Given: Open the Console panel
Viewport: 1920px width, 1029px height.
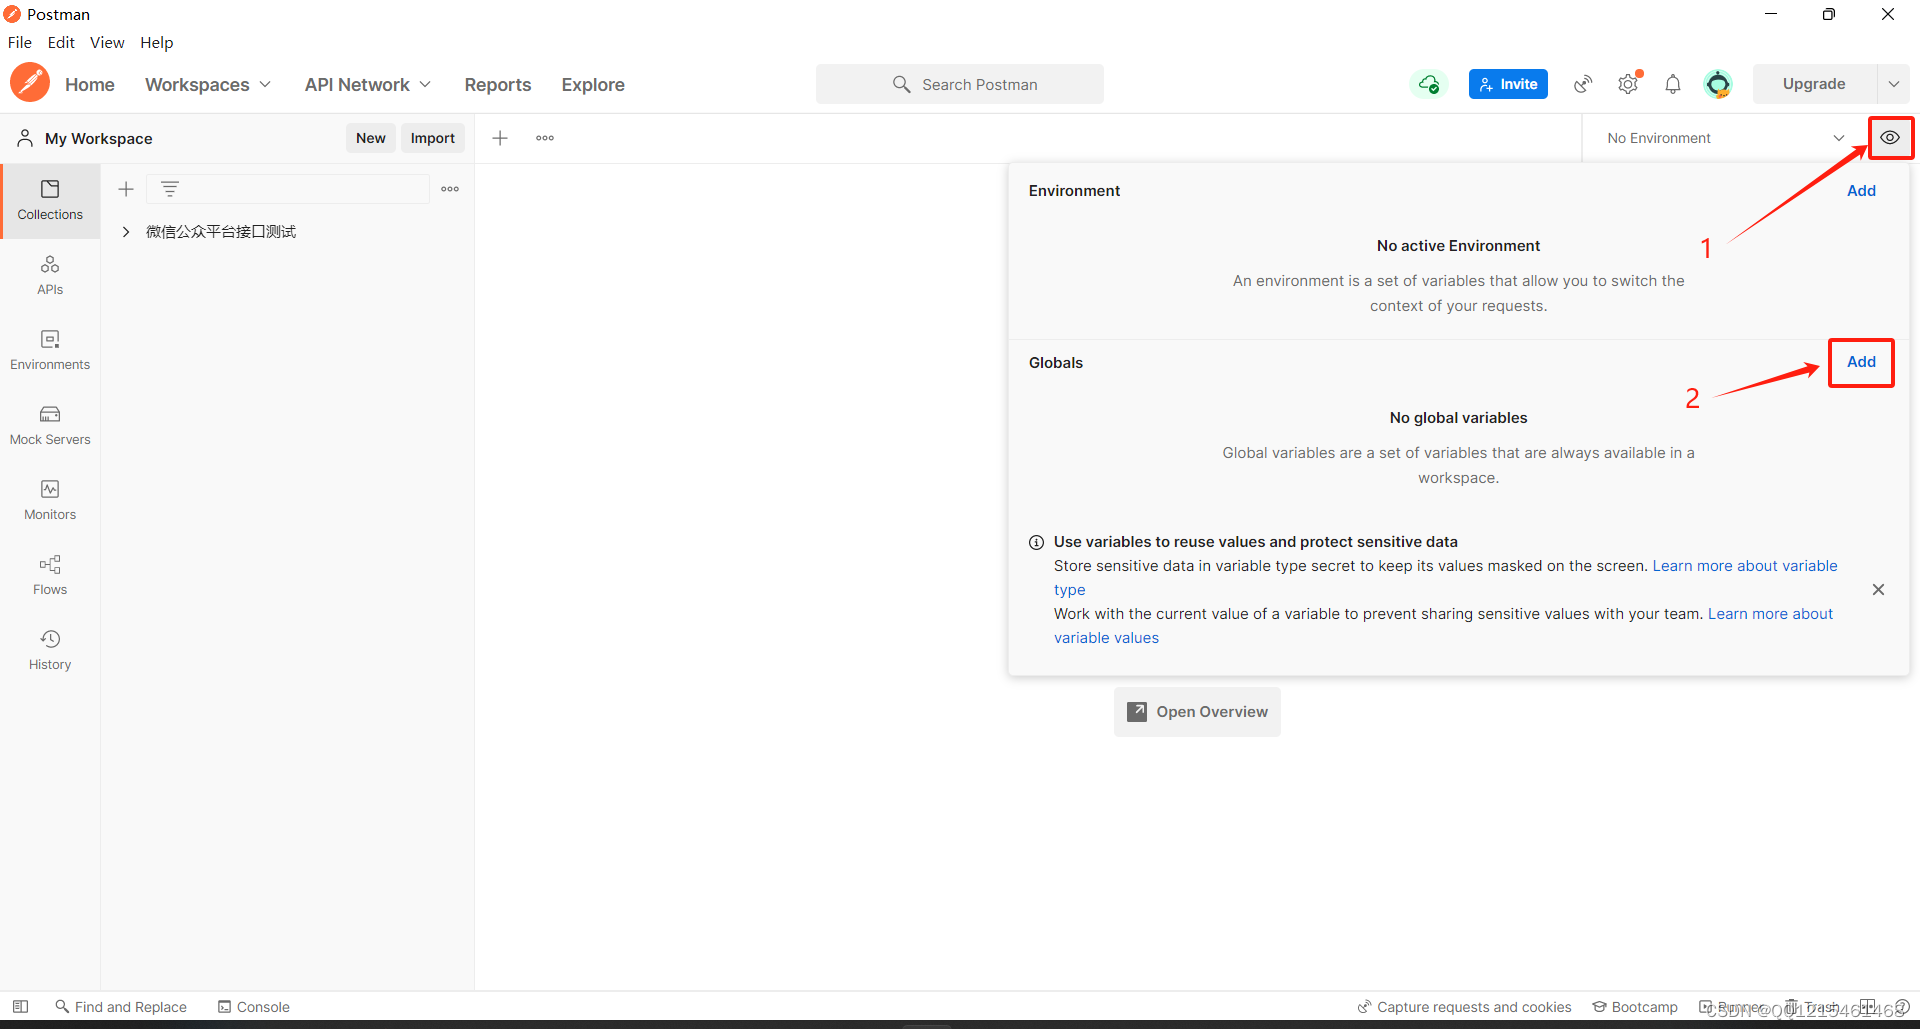Looking at the screenshot, I should (254, 1007).
